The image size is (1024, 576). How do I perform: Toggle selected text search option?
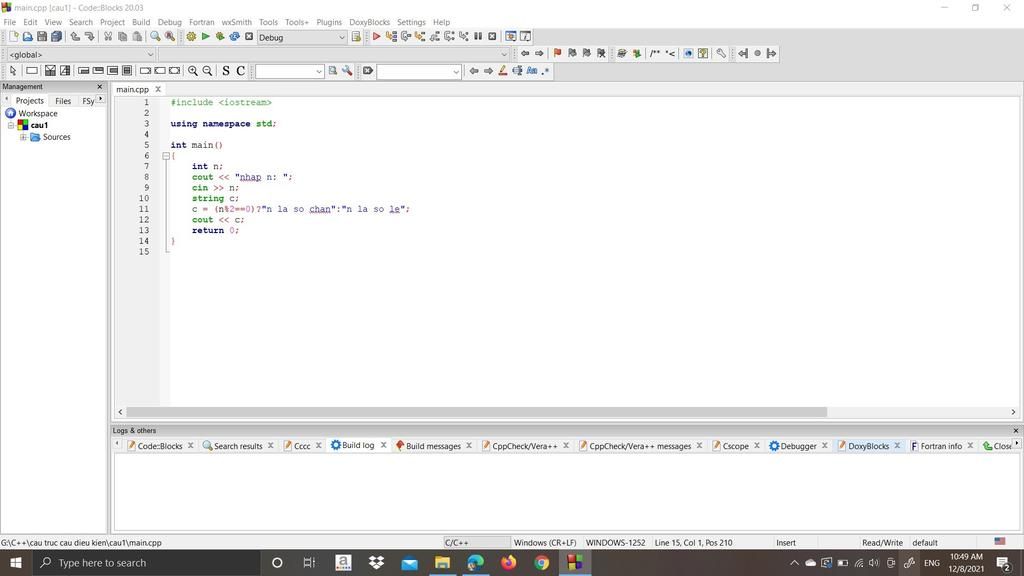[x=517, y=71]
